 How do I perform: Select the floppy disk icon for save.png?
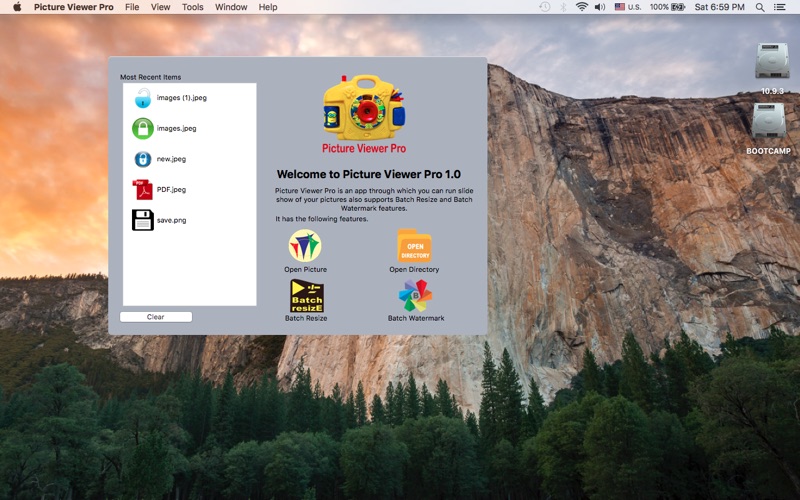143,220
